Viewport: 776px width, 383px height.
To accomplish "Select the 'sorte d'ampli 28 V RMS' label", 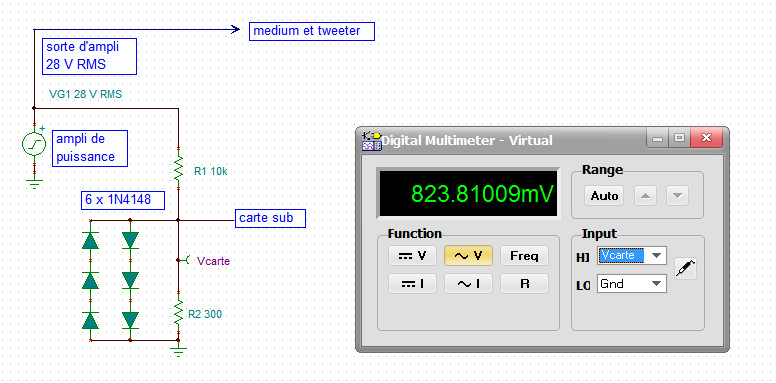I will coord(89,56).
